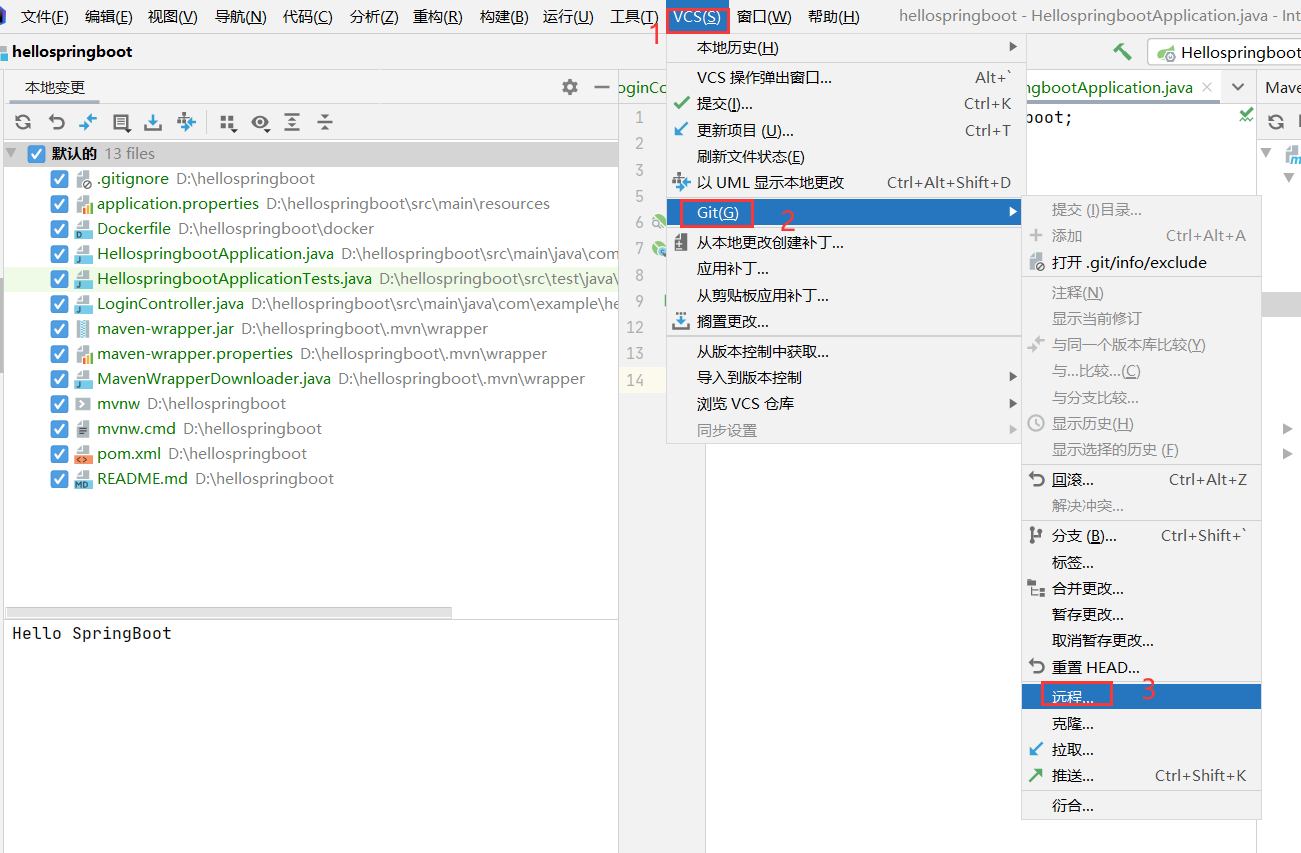Choose 重置 HEAD... in Git submenu
1301x853 pixels.
pyautogui.click(x=1141, y=667)
